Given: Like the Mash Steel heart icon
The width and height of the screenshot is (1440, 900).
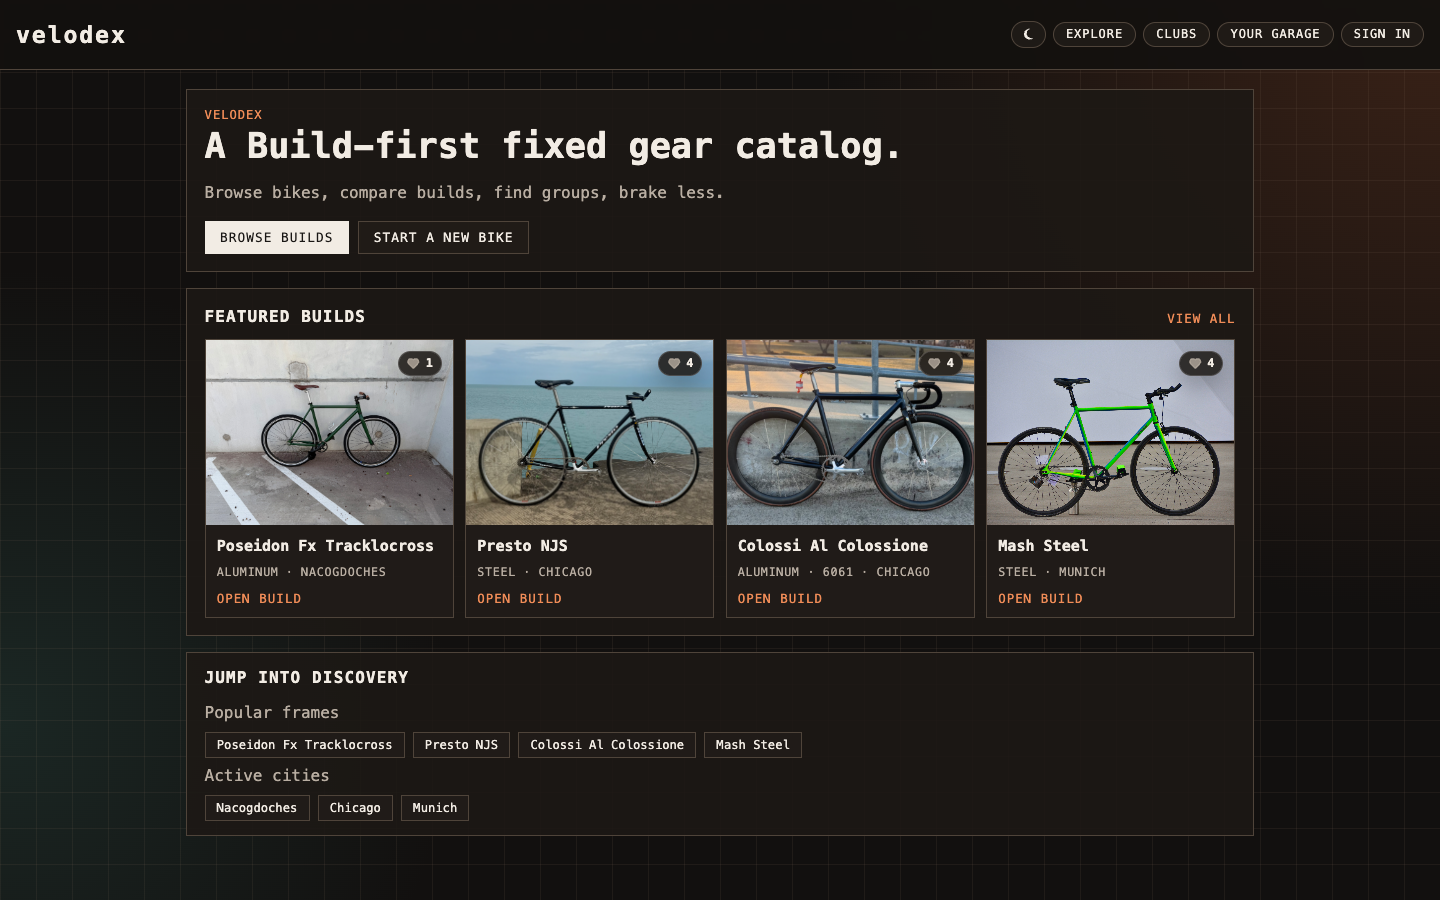Looking at the screenshot, I should click(x=1201, y=363).
